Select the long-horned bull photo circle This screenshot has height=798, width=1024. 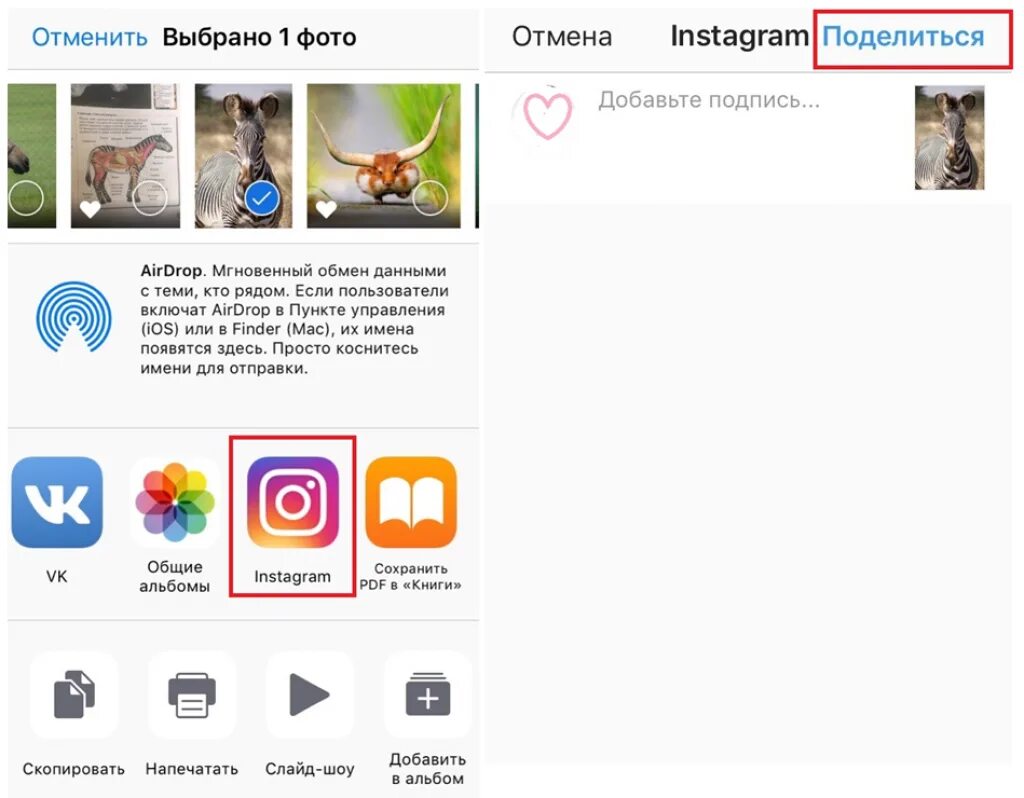point(430,199)
